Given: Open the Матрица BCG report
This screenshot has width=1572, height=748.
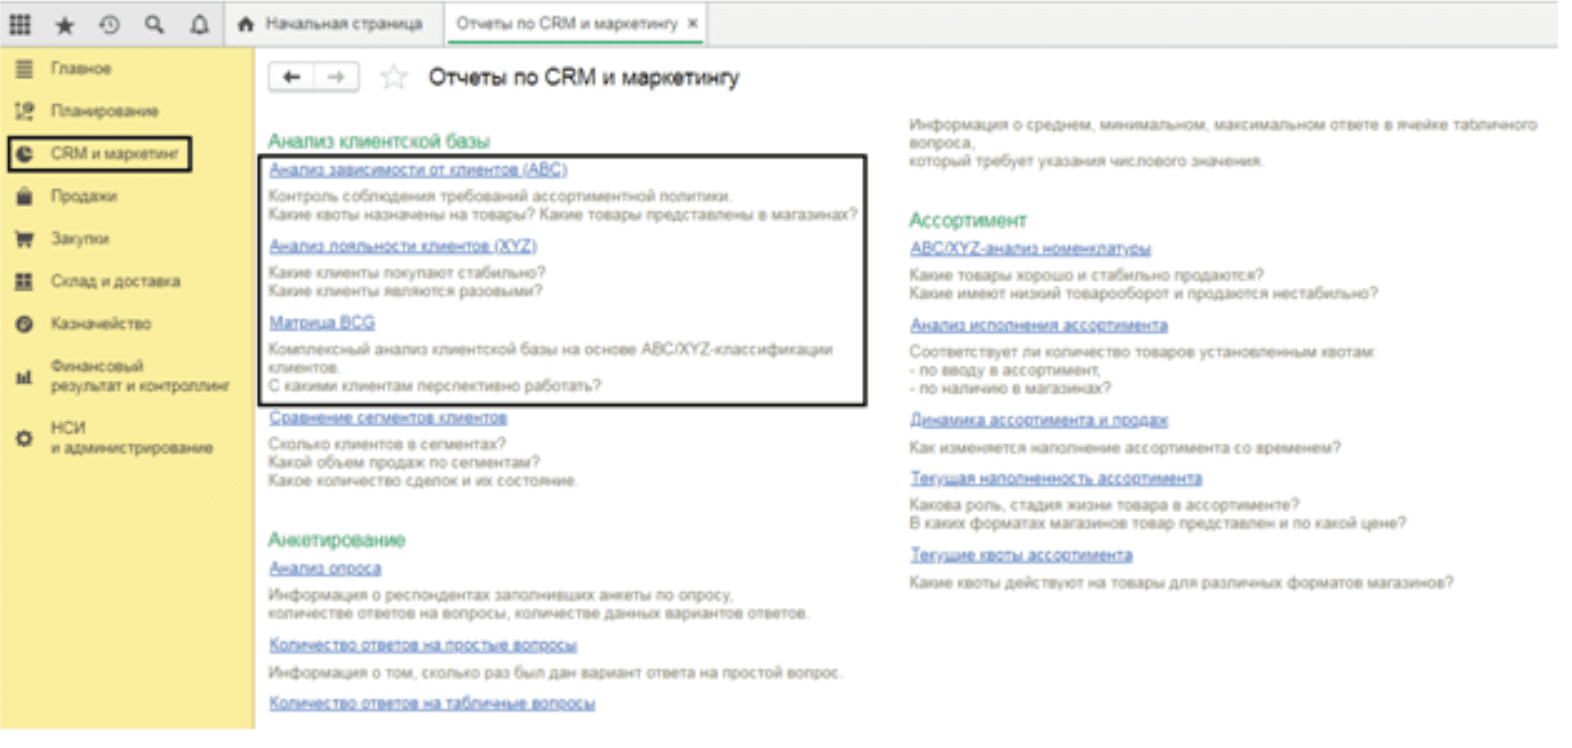Looking at the screenshot, I should tap(322, 323).
